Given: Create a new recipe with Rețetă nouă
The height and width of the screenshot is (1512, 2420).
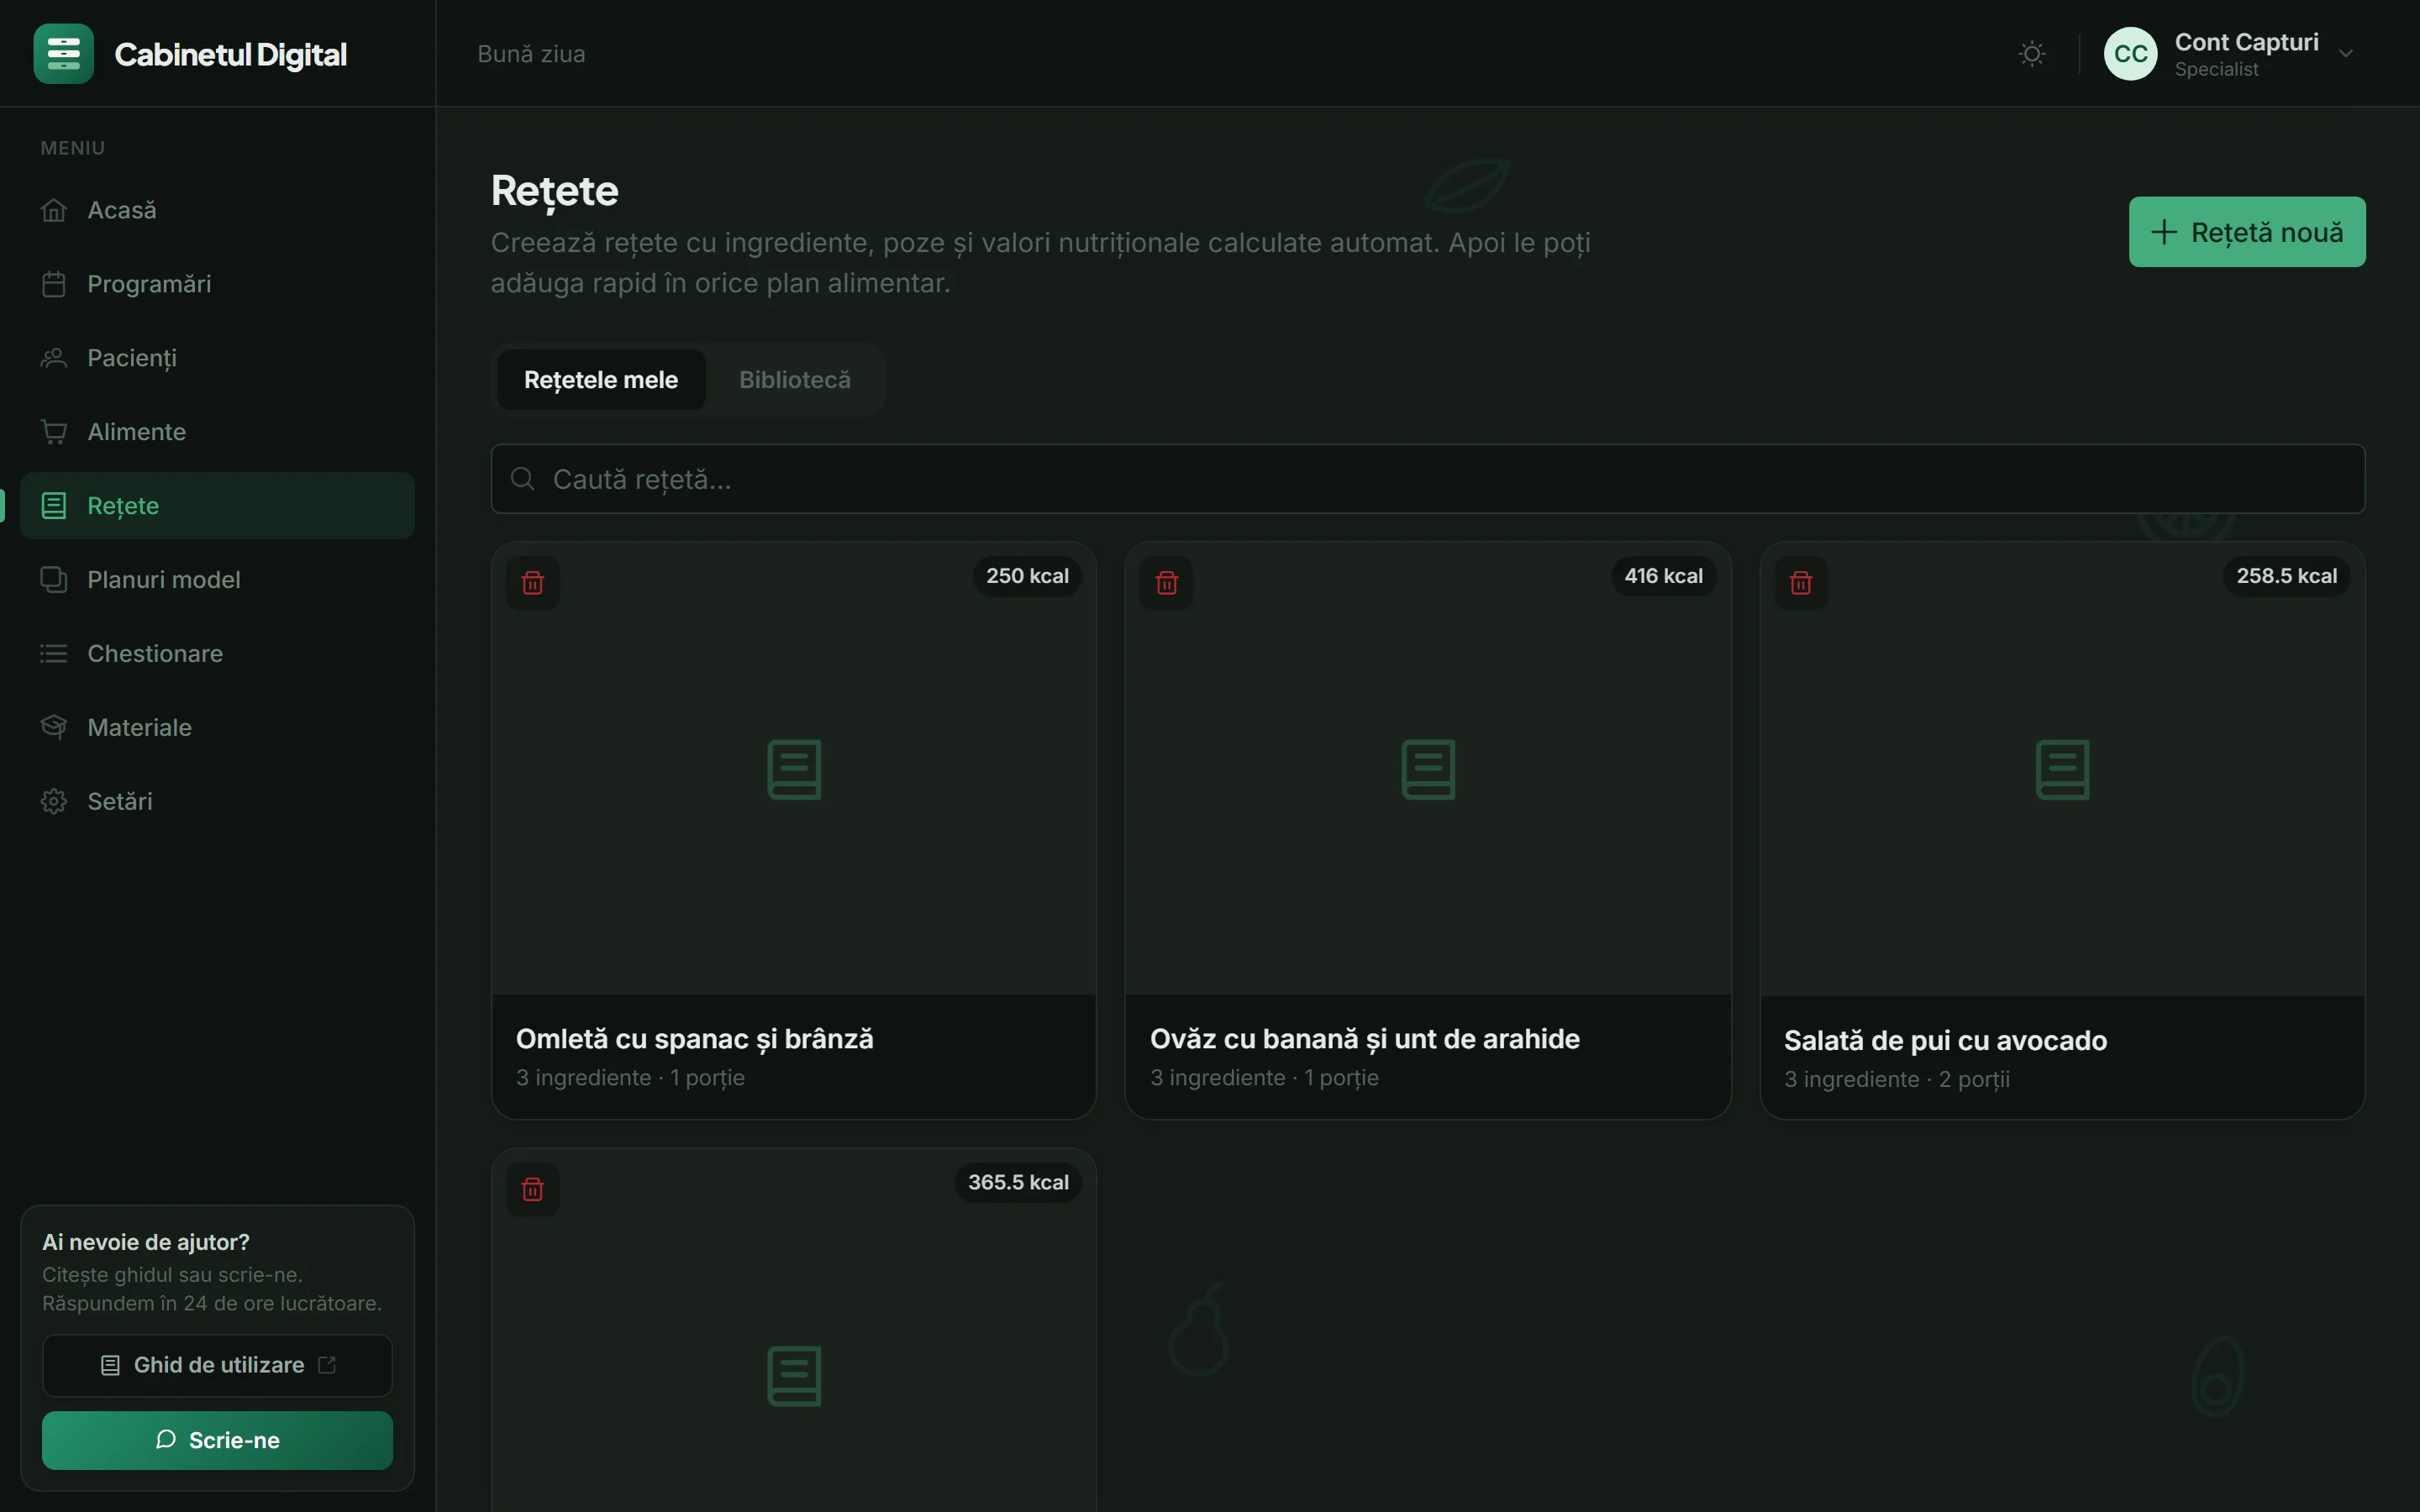Looking at the screenshot, I should click(2247, 232).
